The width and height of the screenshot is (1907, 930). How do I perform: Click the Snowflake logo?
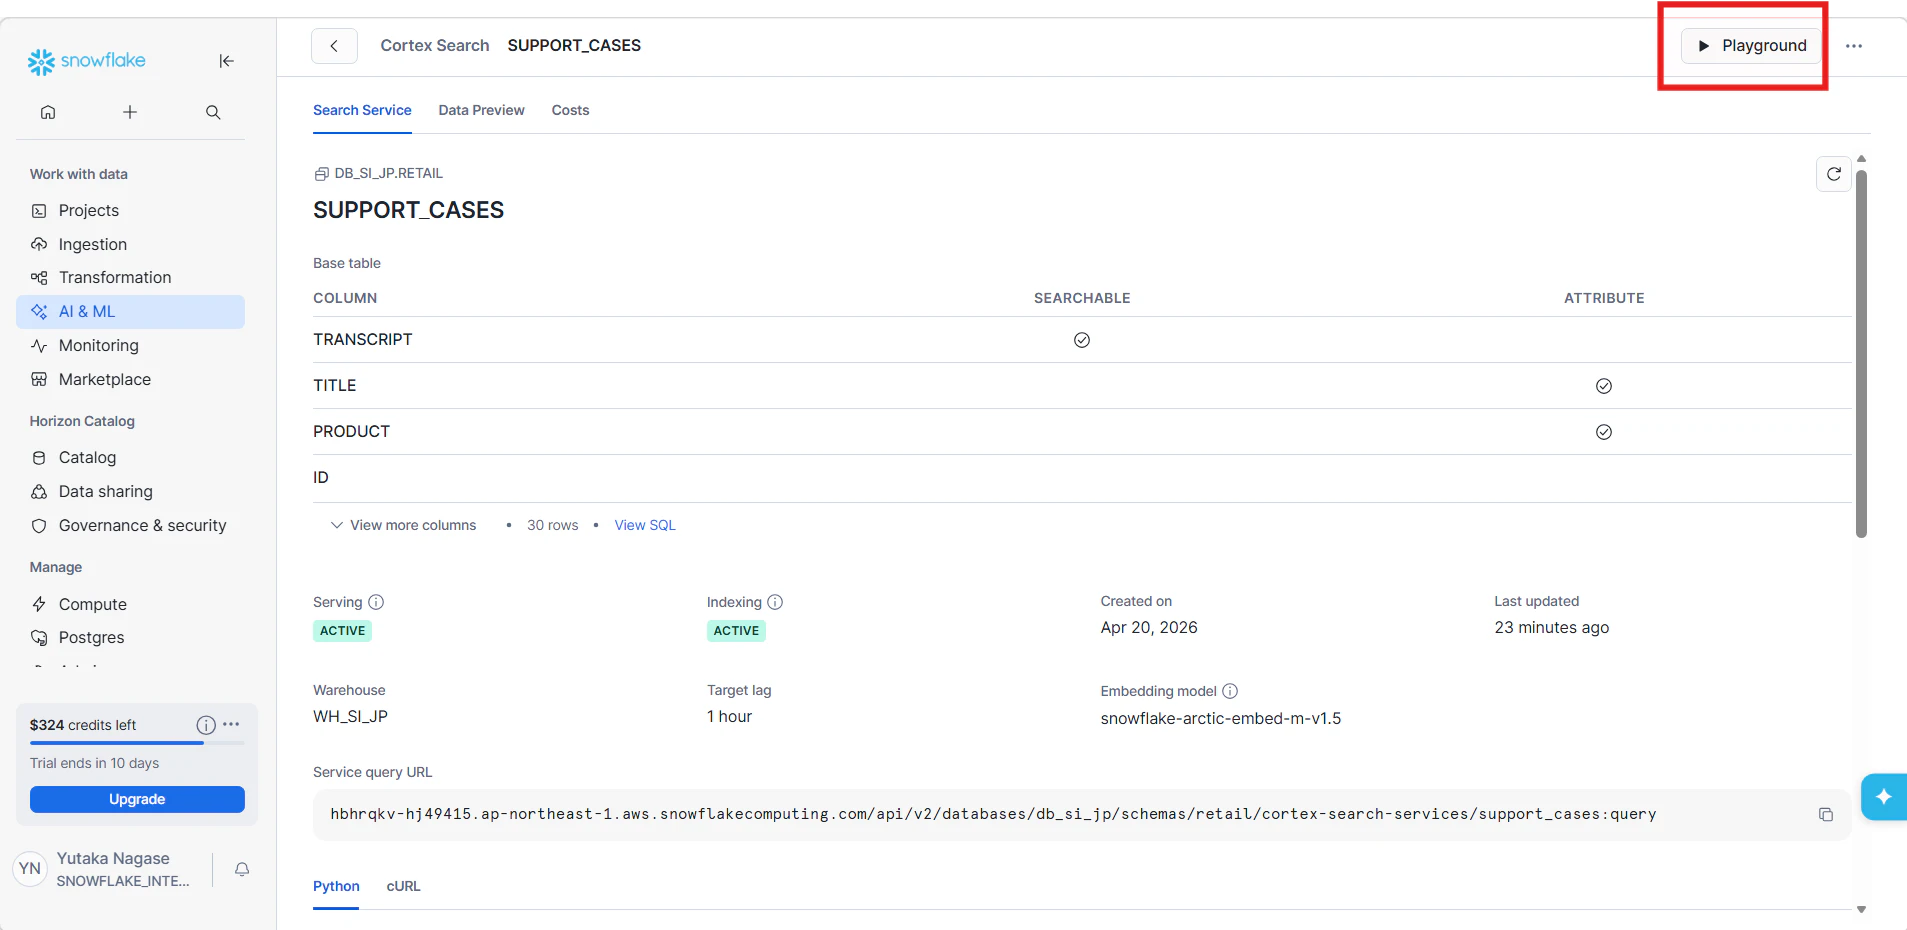point(87,61)
